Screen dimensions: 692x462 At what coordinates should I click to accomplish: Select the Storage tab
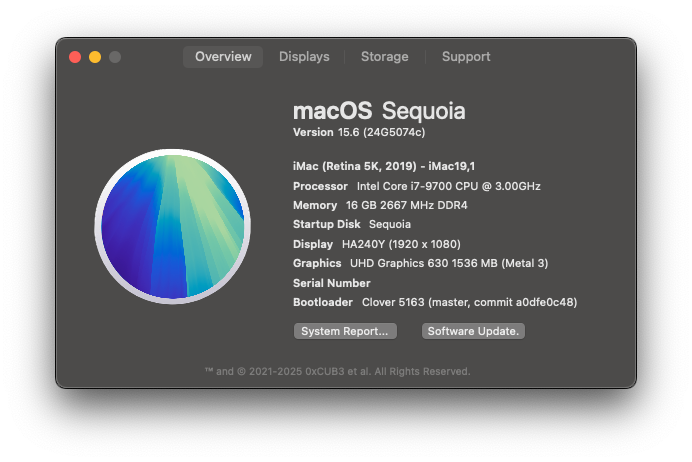click(384, 57)
